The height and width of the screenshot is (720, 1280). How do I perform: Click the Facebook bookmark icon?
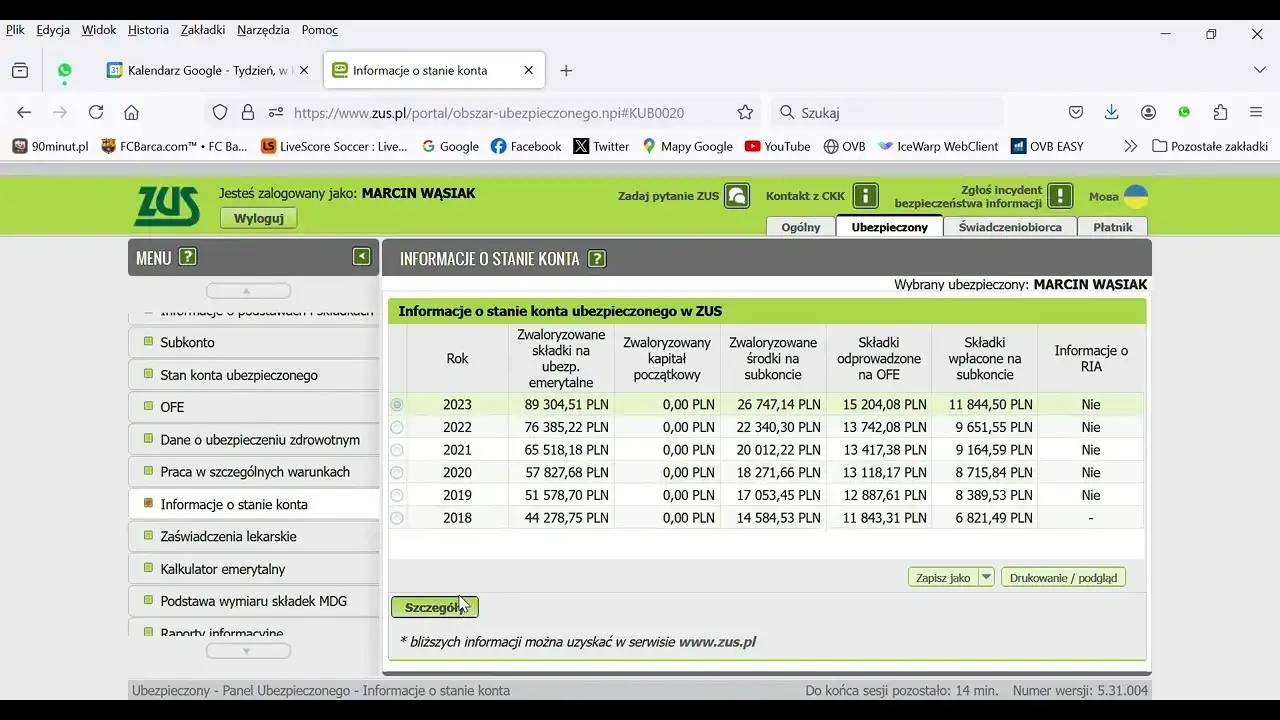[497, 146]
